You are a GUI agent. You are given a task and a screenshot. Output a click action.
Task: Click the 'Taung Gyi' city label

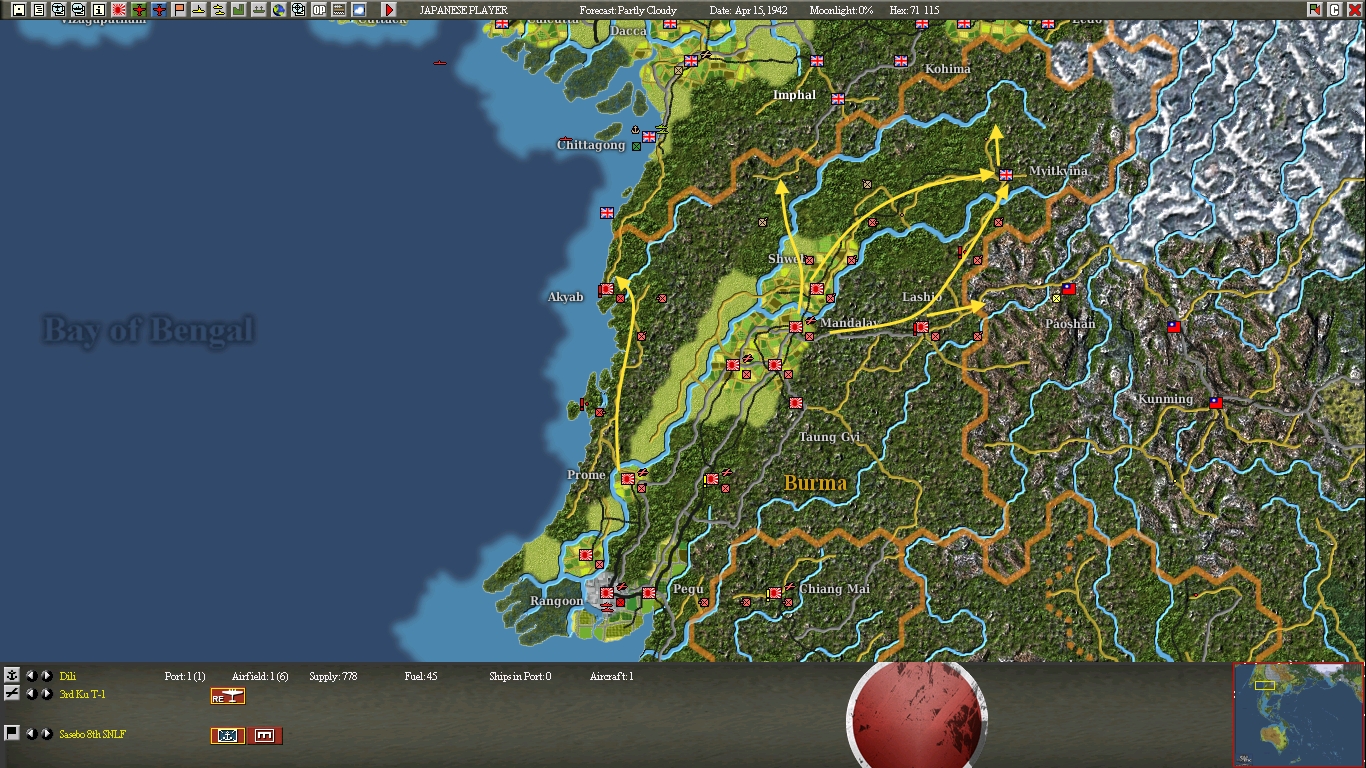pos(829,437)
